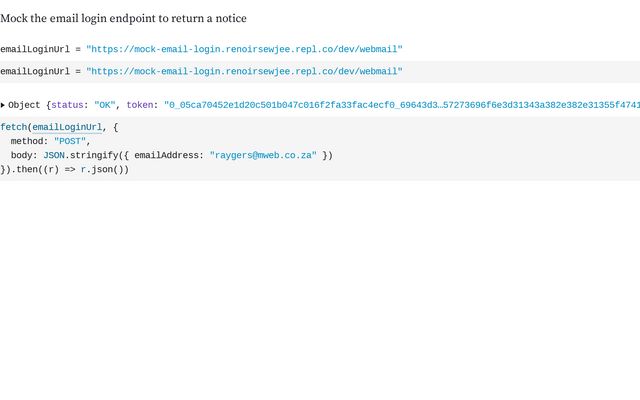Click the URL string in the output line
This screenshot has width=640, height=400.
tap(244, 48)
